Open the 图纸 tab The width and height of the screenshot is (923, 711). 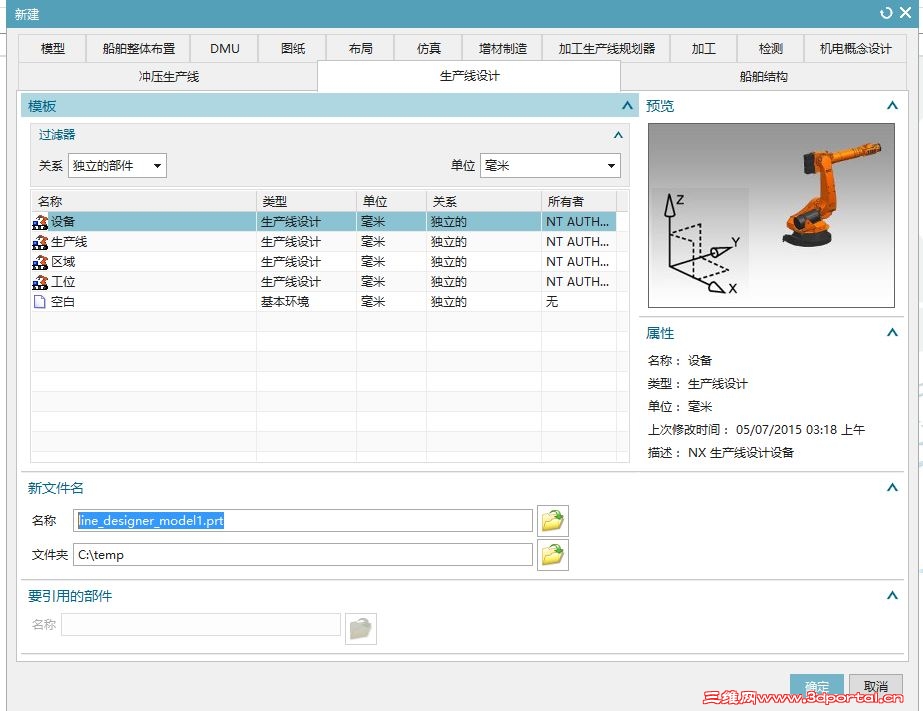(293, 48)
